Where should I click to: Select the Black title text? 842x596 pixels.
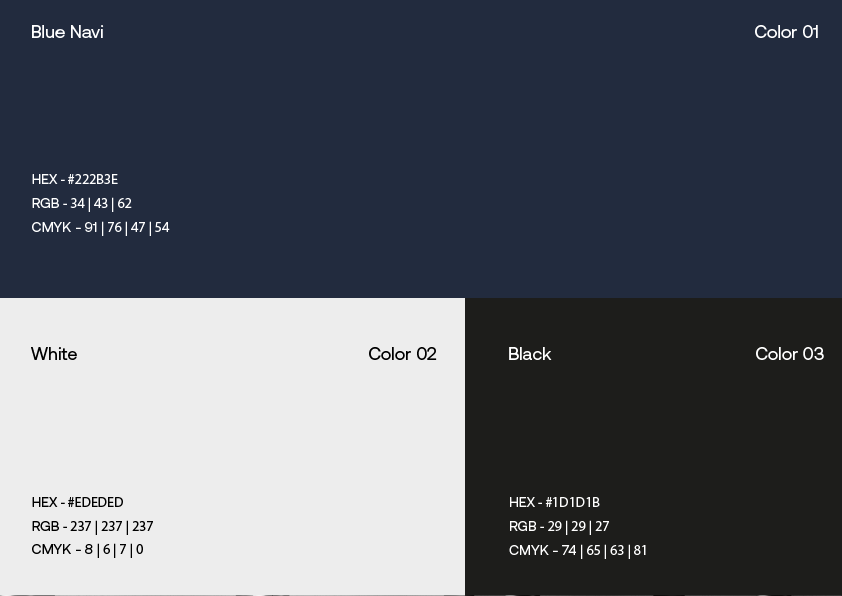point(529,354)
